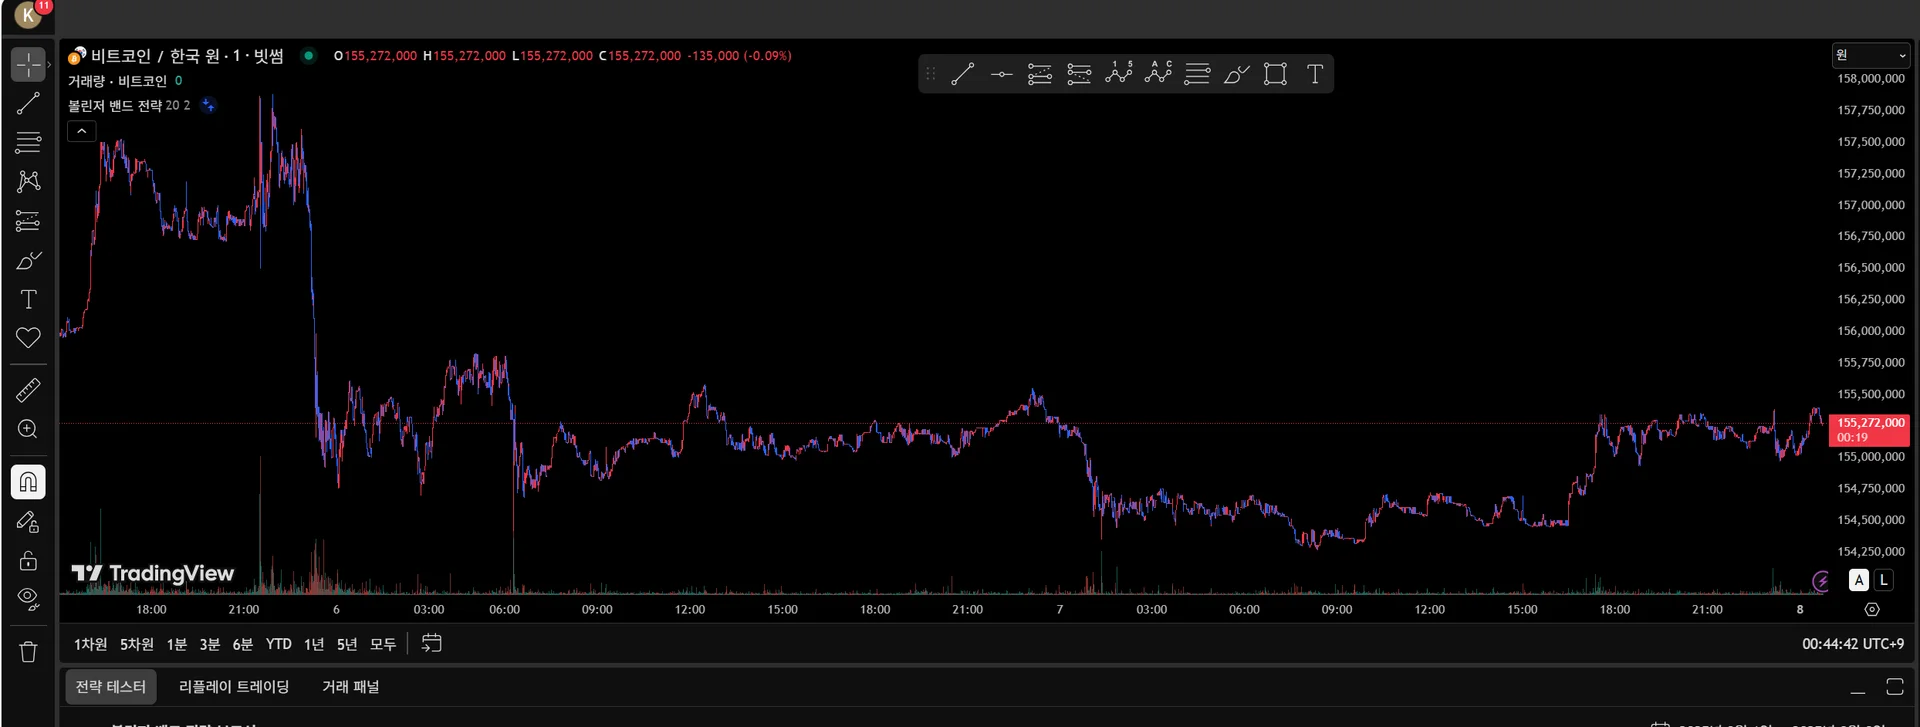The height and width of the screenshot is (727, 1920).
Task: Pick text tool in floating toolbar
Action: click(x=1315, y=74)
